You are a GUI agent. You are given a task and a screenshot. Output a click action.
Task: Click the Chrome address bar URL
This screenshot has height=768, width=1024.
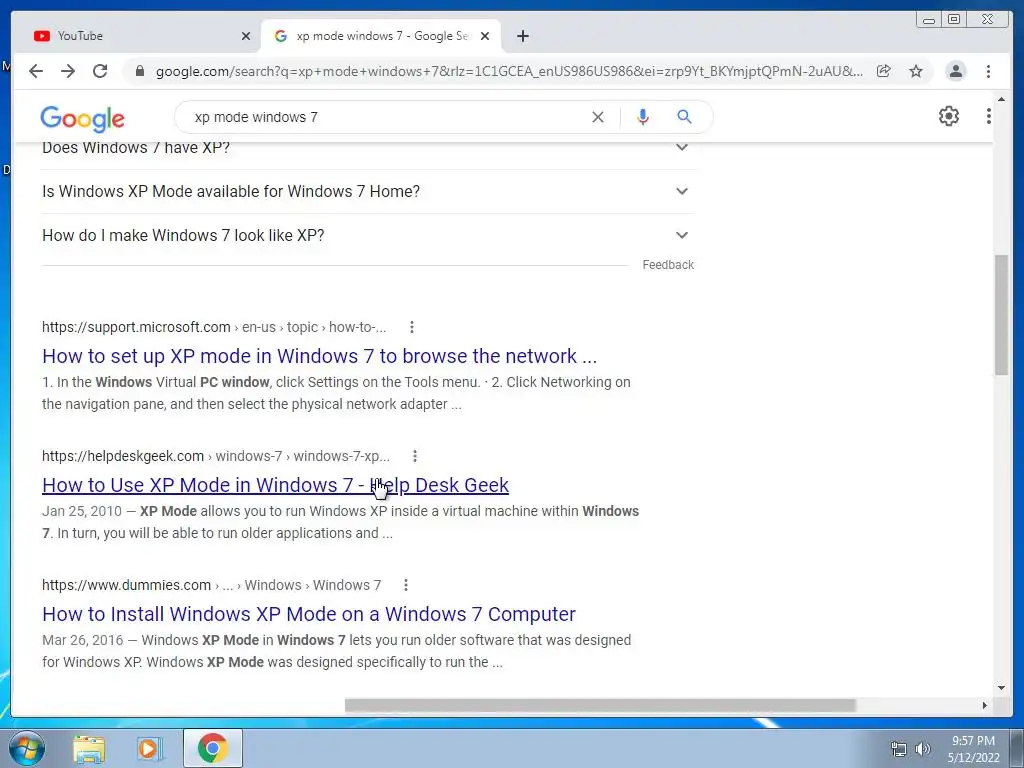[x=509, y=71]
